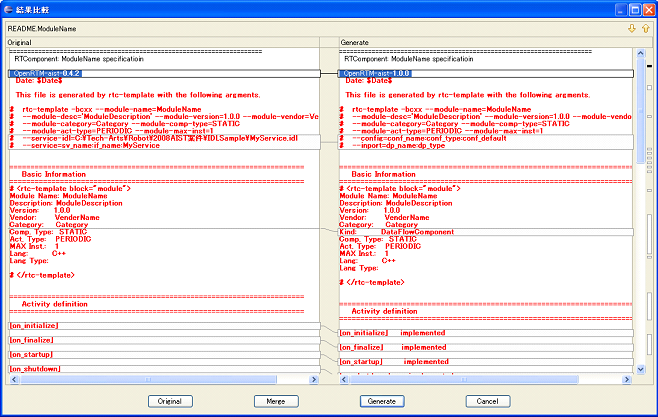Screen dimensions: 658x417
Task: Click Original pane horizontal scrollbar thumb
Action: (149, 380)
